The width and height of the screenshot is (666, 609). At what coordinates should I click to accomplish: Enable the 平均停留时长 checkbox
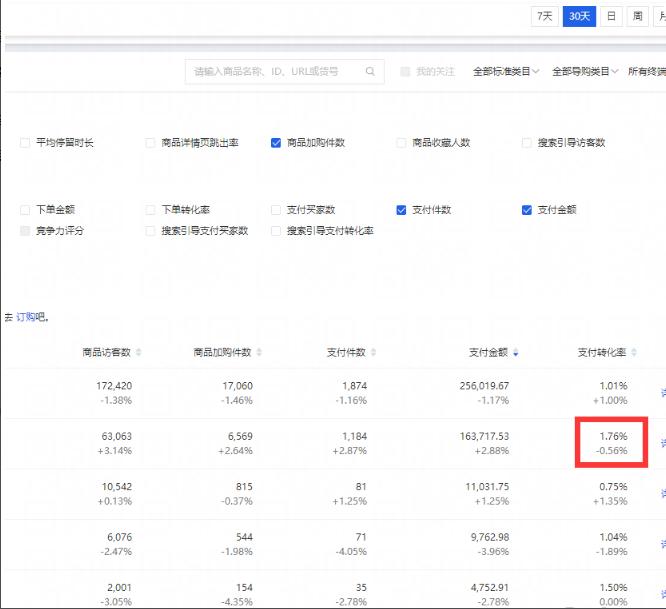click(25, 143)
